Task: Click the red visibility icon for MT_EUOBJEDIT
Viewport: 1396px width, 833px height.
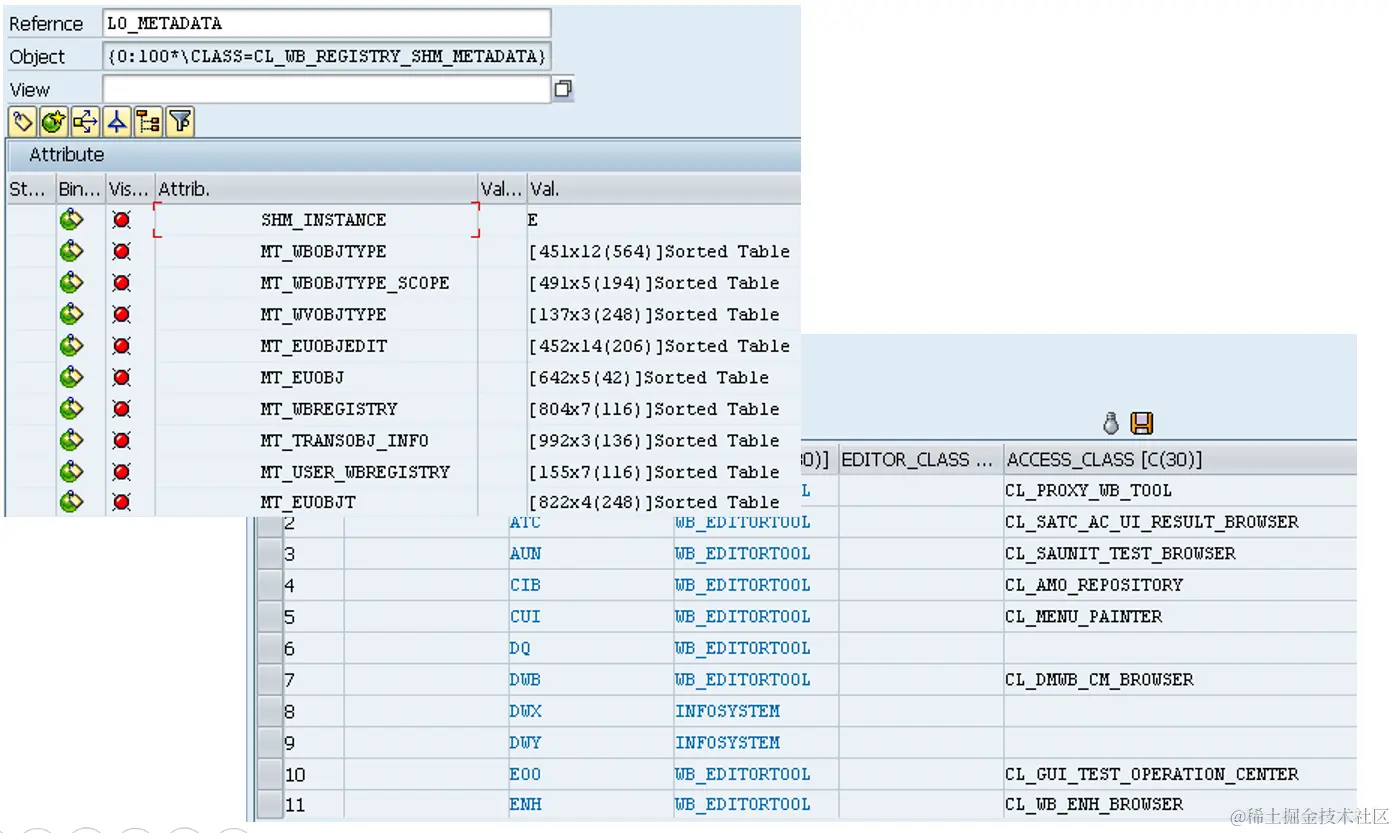Action: [122, 346]
